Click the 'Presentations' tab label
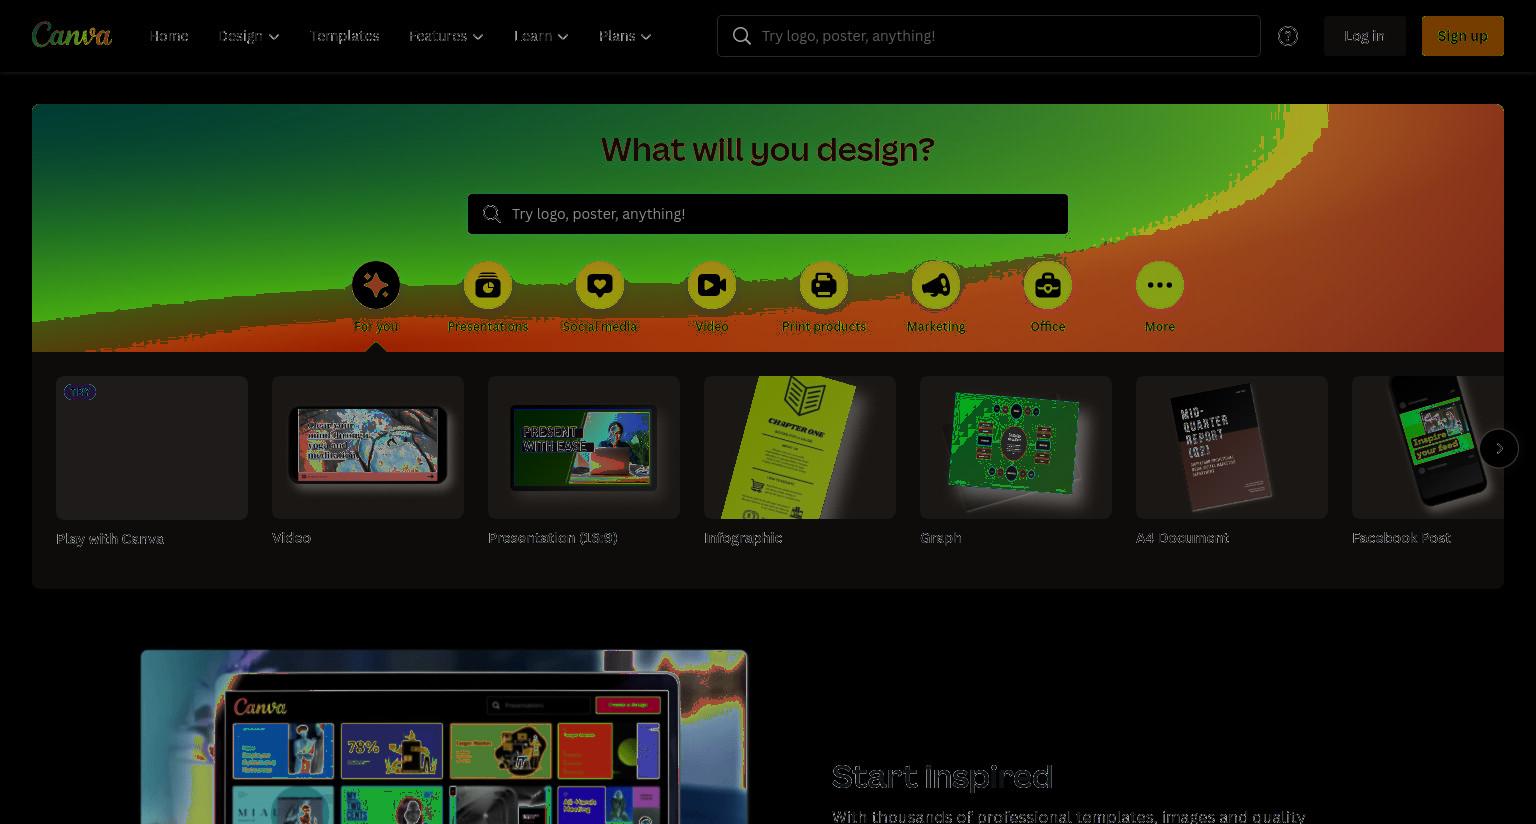 (488, 326)
